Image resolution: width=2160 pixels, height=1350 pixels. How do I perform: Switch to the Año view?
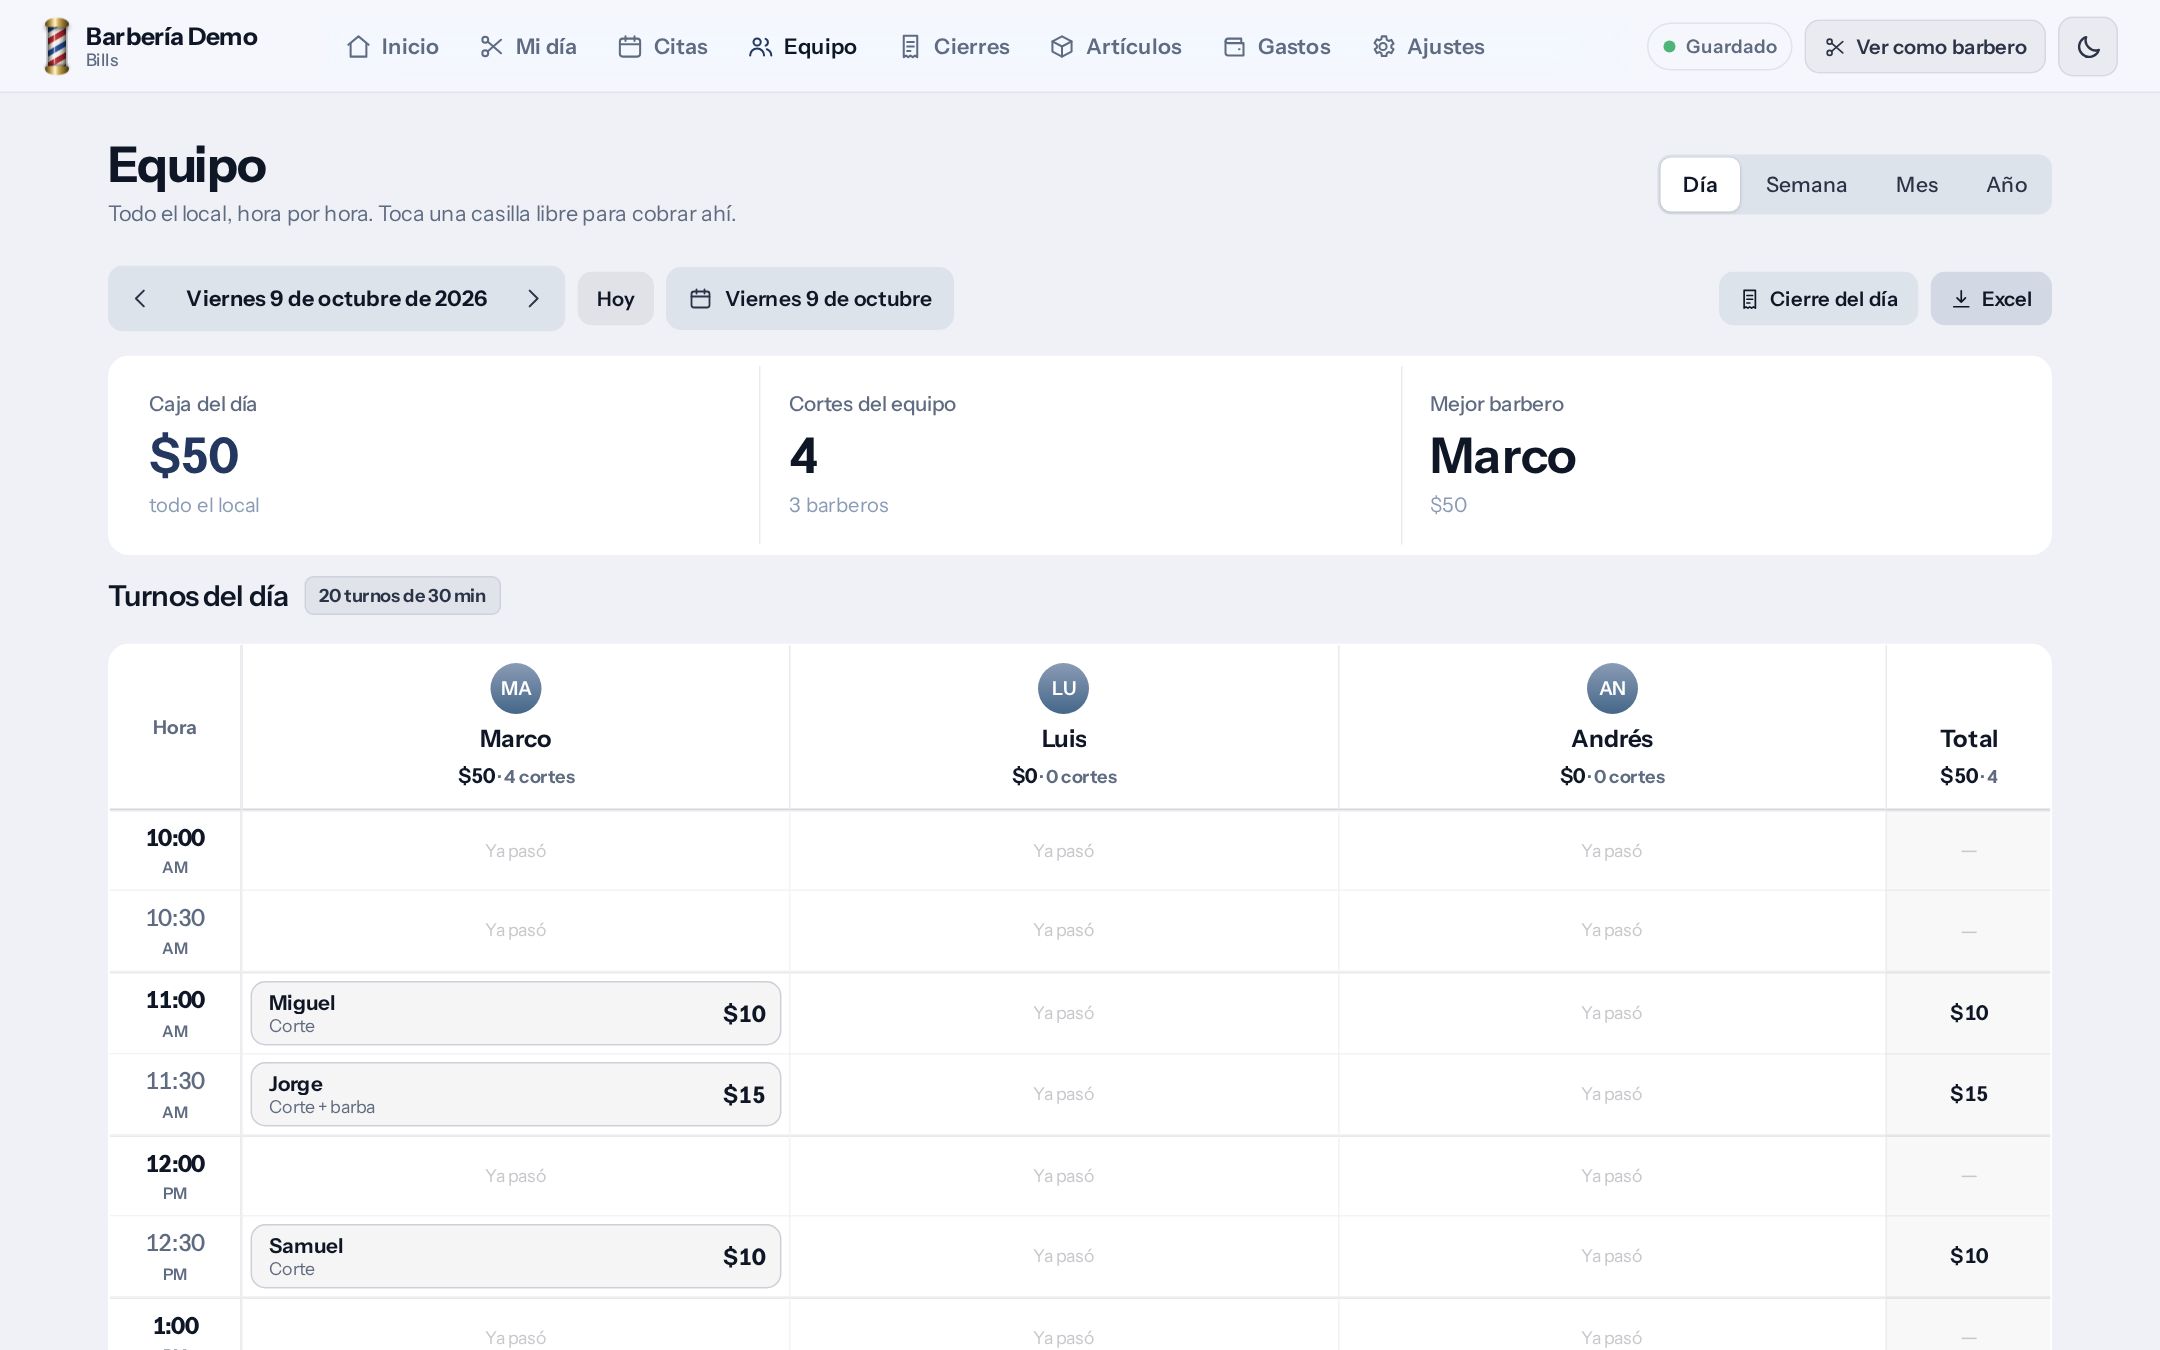[x=2006, y=184]
